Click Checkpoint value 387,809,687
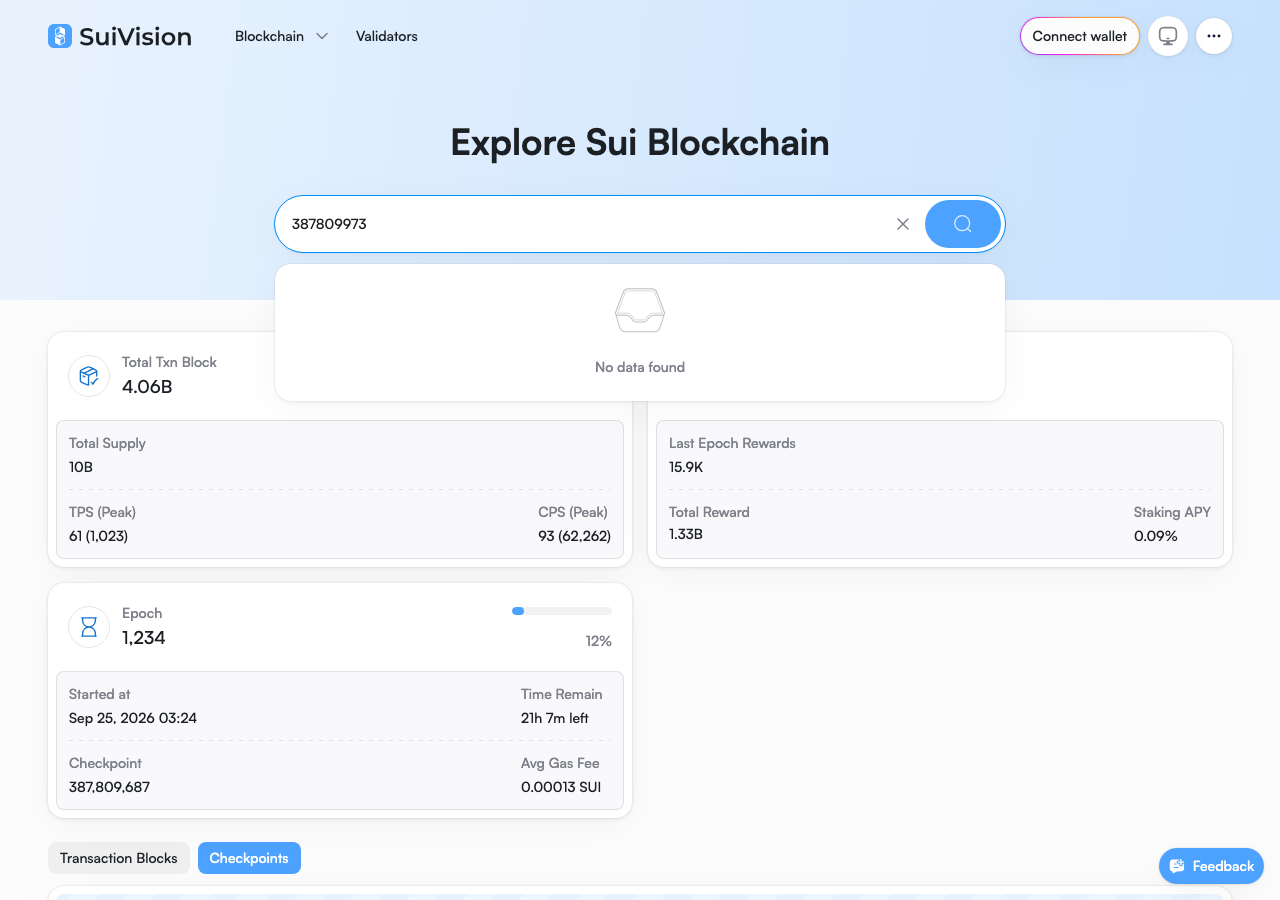Viewport: 1280px width, 900px height. click(x=109, y=787)
